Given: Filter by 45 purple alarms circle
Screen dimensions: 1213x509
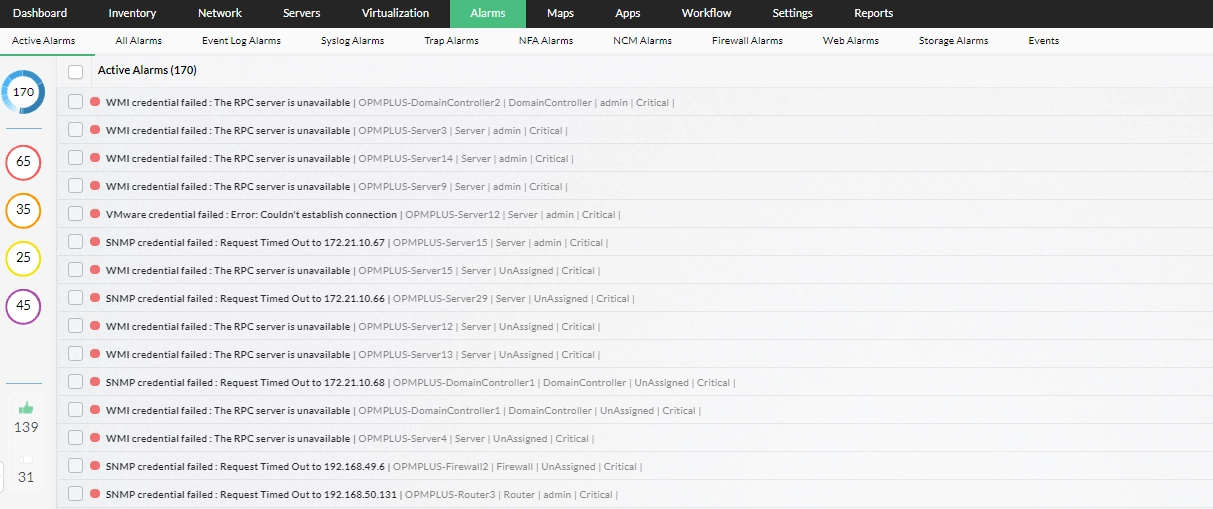Looking at the screenshot, I should point(23,306).
